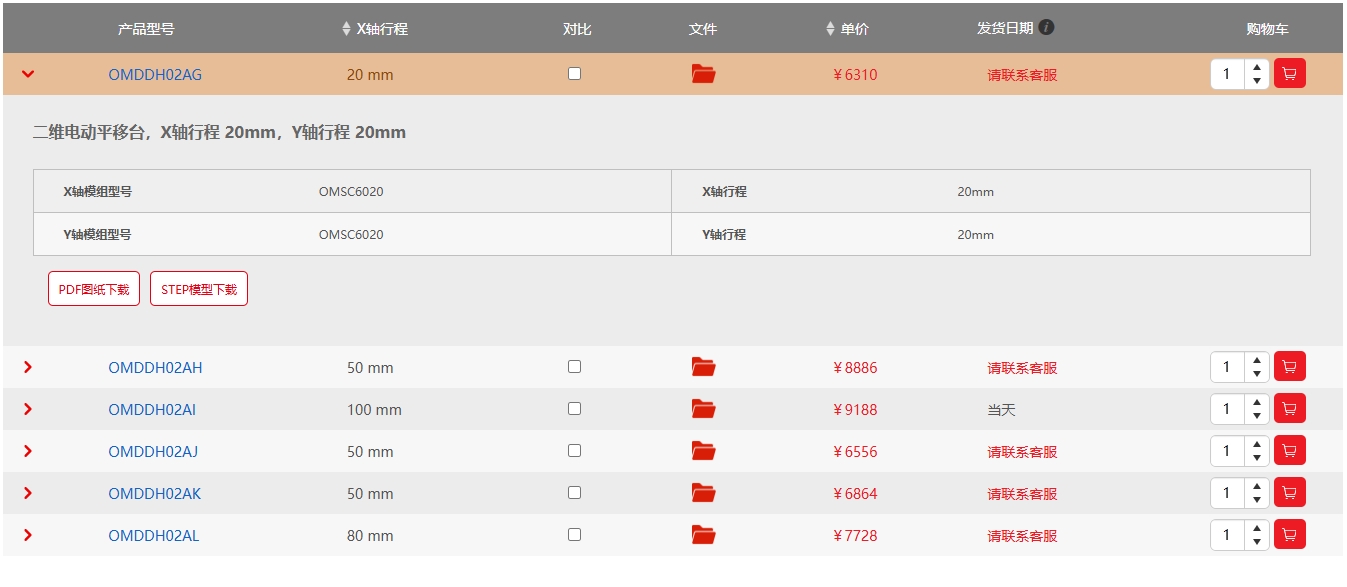Collapse the expanded OMDDH02AG row details

pos(28,74)
